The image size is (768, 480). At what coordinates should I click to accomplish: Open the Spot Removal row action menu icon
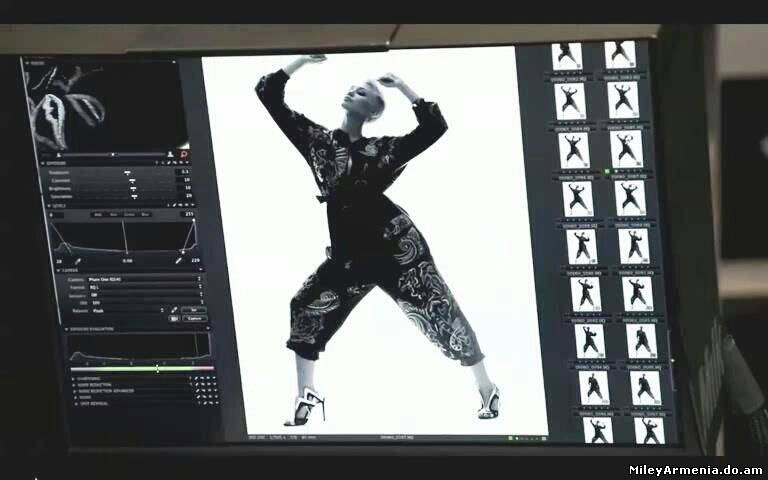[217, 403]
